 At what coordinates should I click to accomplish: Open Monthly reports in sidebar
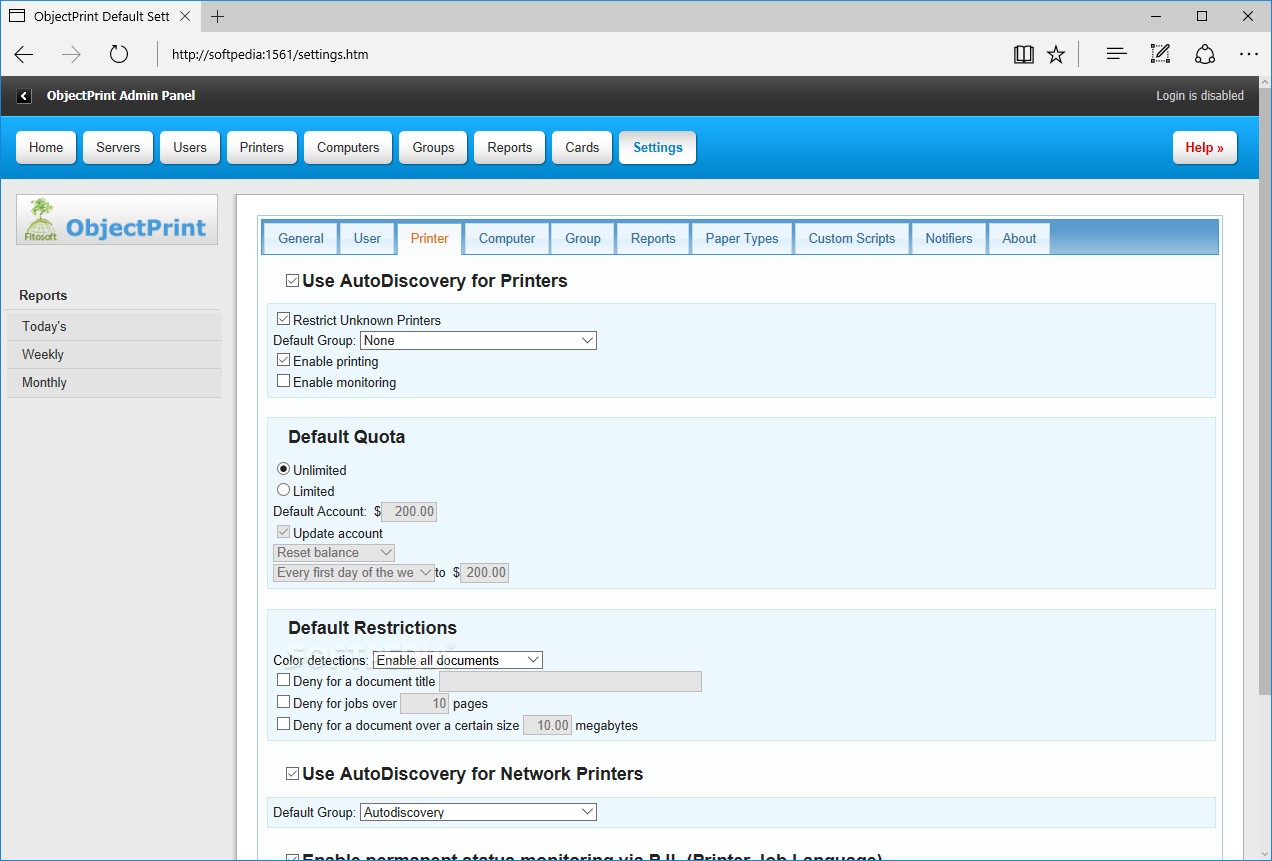[x=114, y=382]
